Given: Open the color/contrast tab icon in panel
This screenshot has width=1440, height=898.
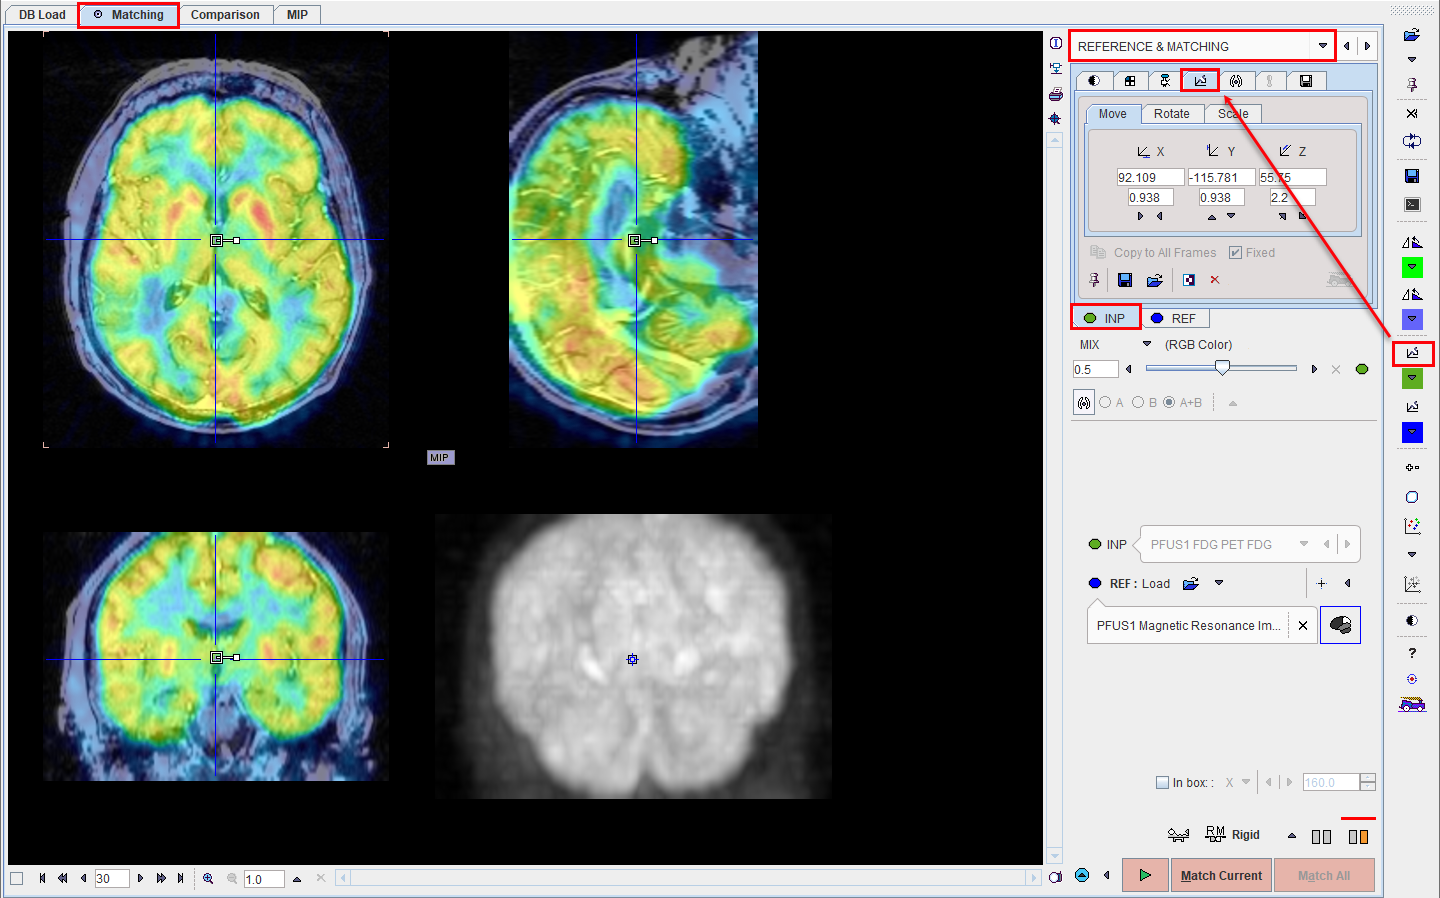Looking at the screenshot, I should [x=1094, y=81].
